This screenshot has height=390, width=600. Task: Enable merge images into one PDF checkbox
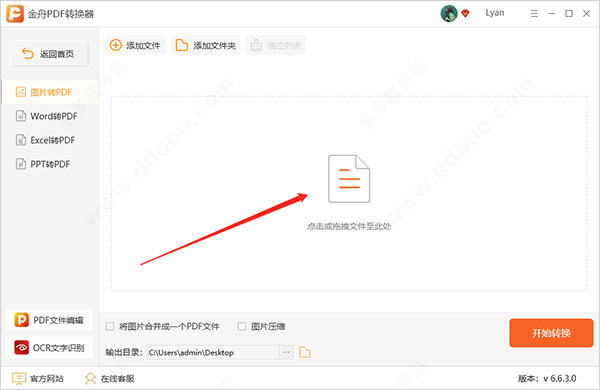tap(110, 326)
